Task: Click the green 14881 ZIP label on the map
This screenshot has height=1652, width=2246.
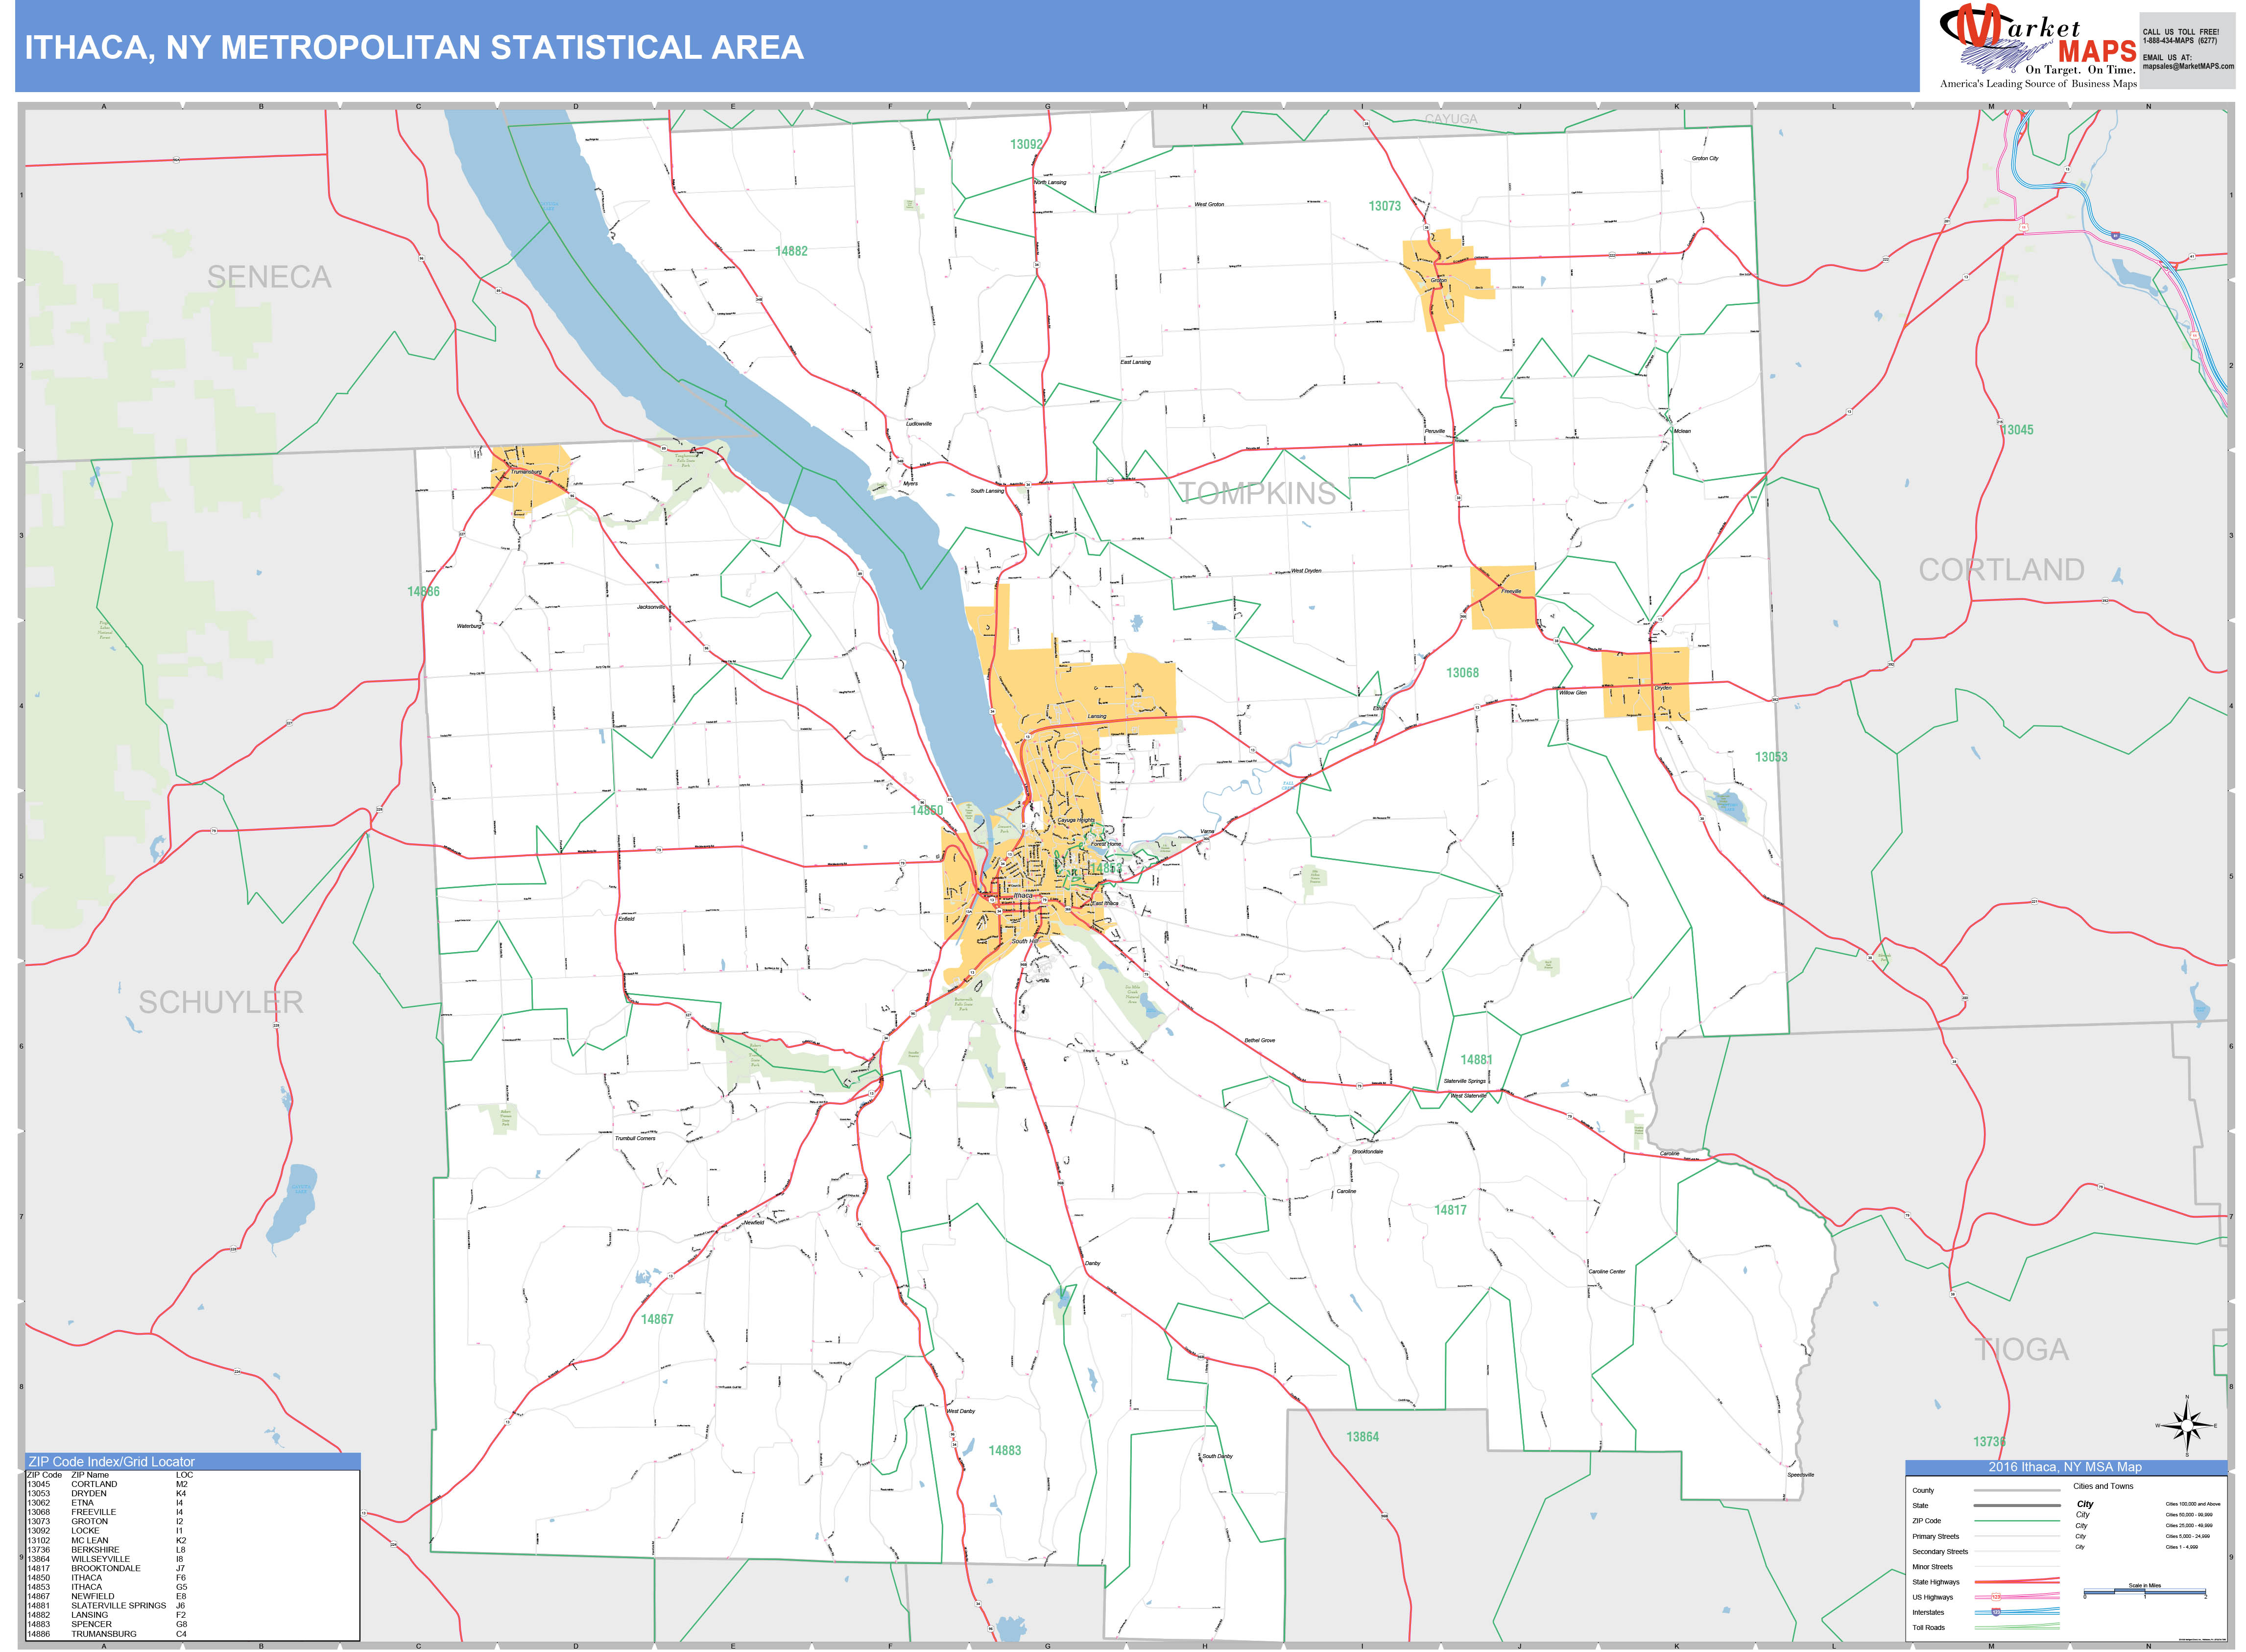Action: (1476, 1060)
